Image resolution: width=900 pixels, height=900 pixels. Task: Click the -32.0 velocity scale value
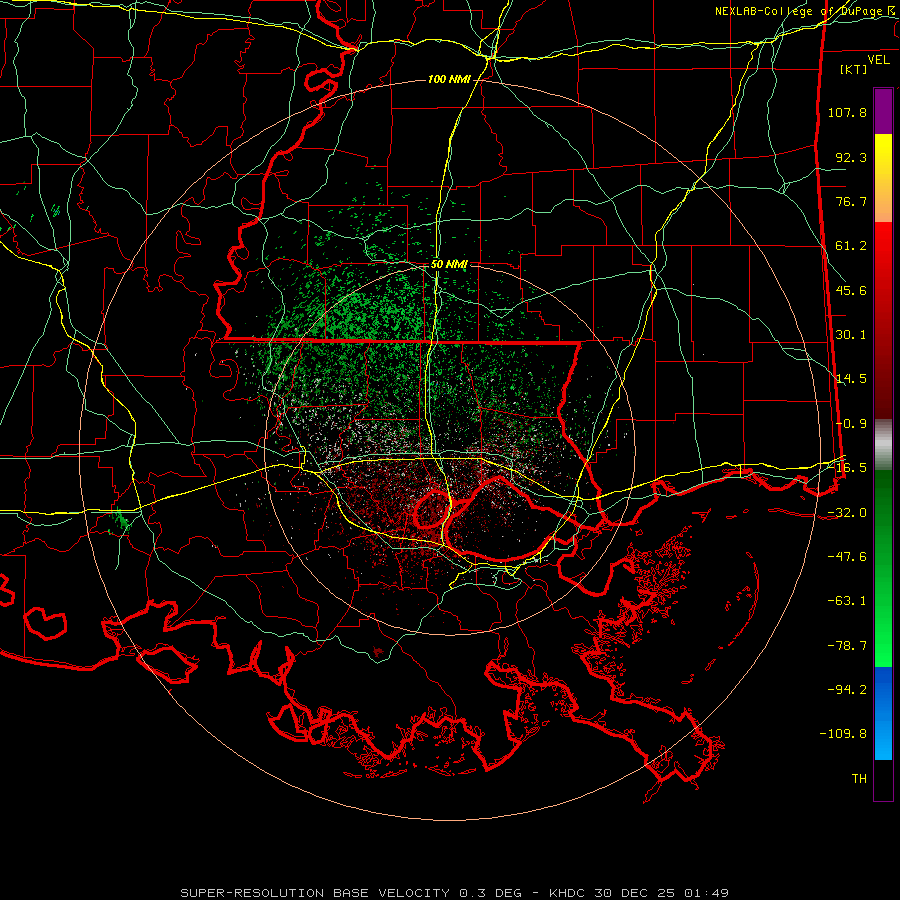click(847, 513)
